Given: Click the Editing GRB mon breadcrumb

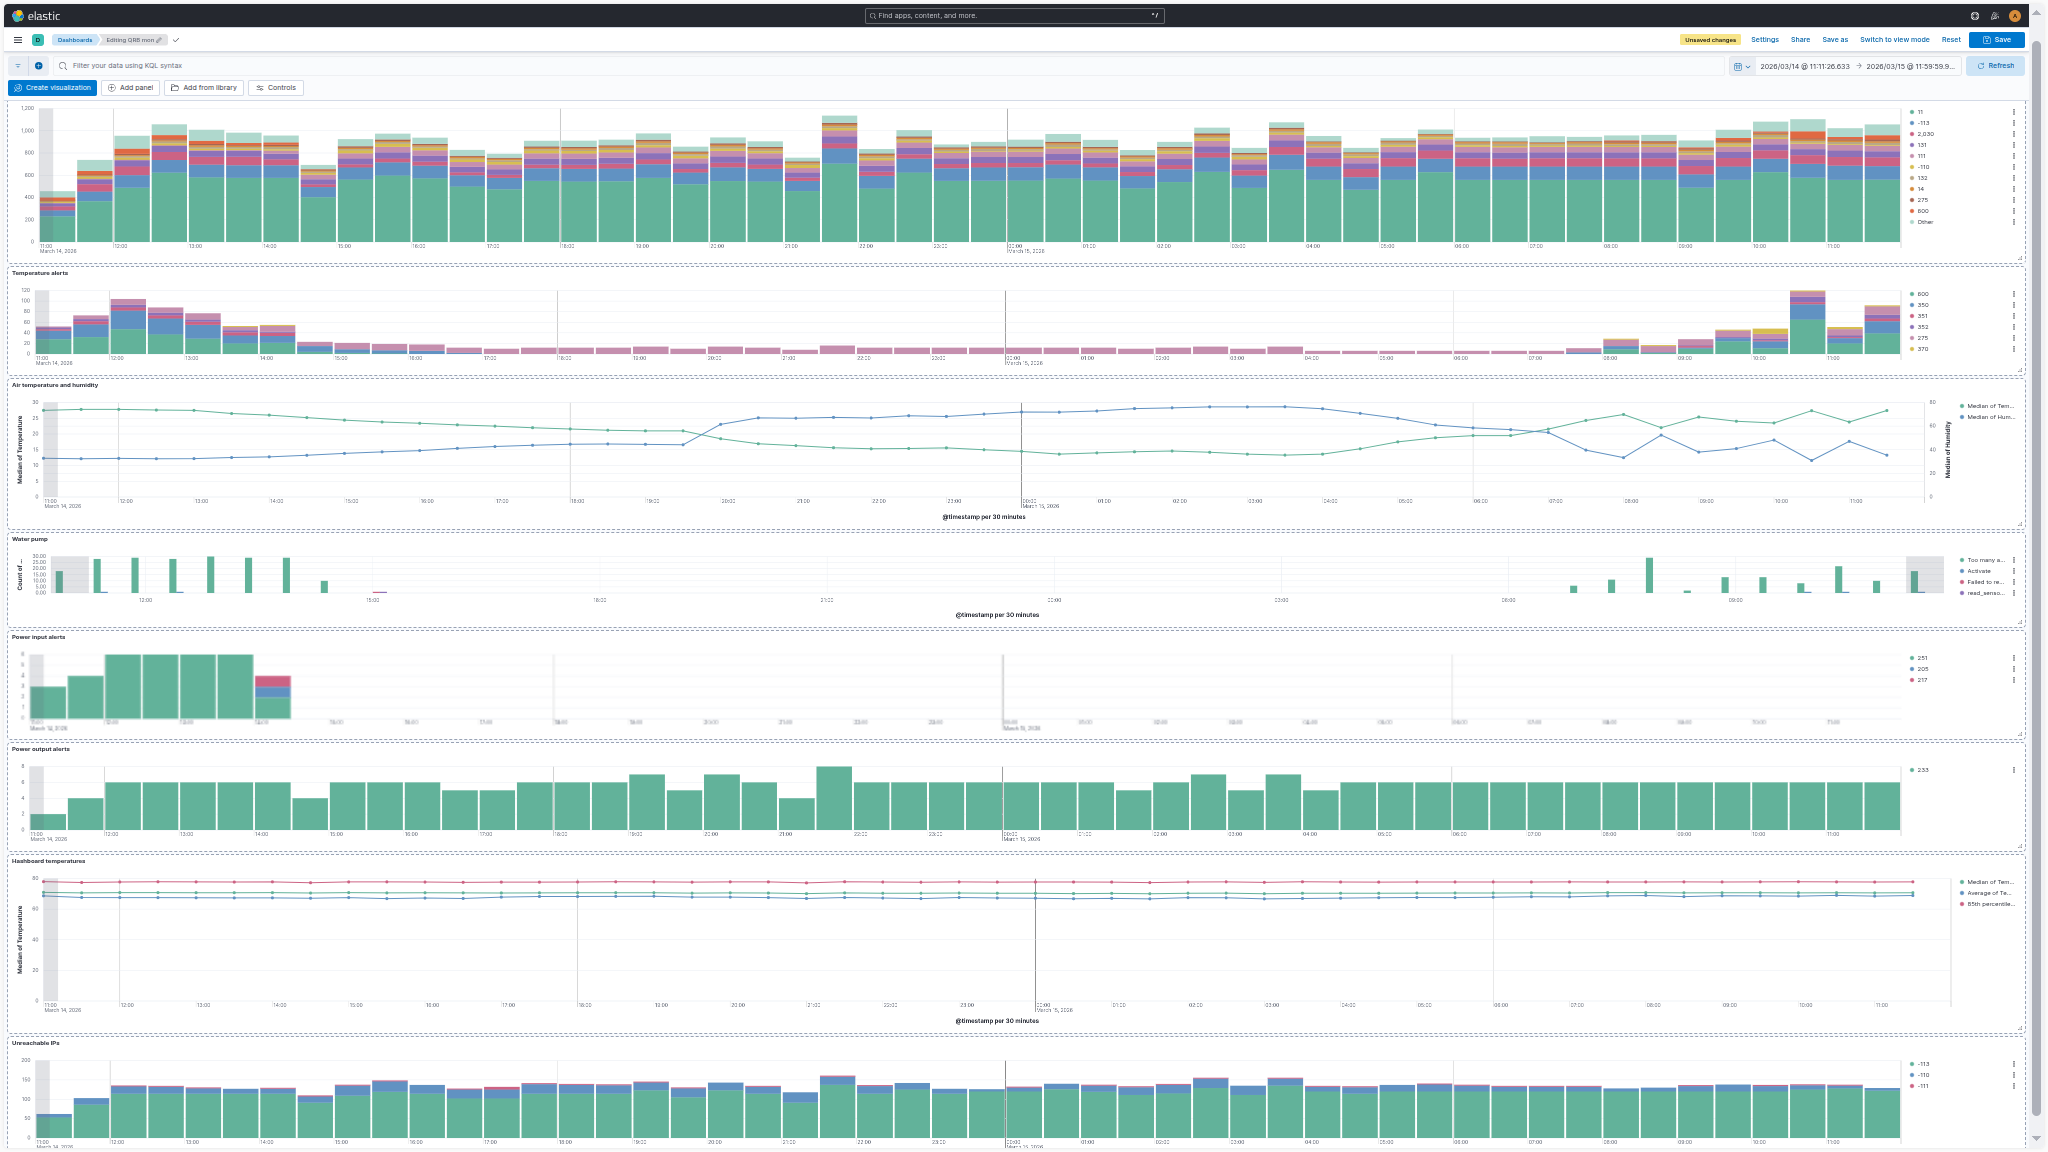Looking at the screenshot, I should pyautogui.click(x=130, y=40).
